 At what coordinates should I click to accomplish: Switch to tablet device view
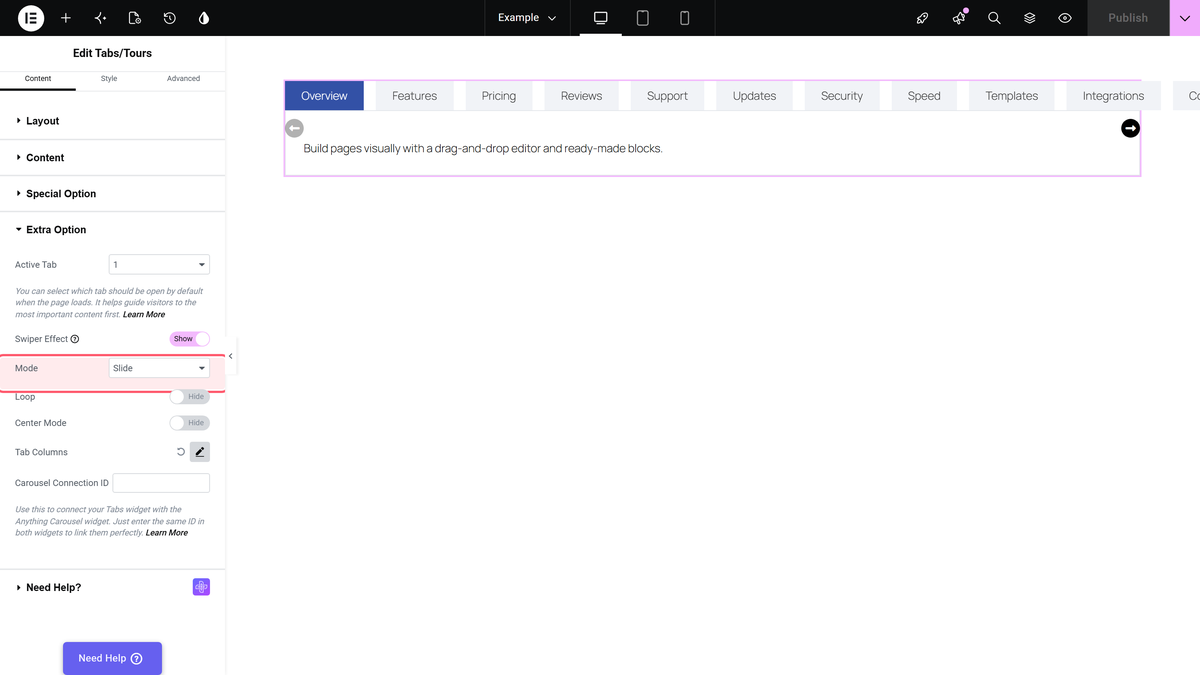coord(643,18)
